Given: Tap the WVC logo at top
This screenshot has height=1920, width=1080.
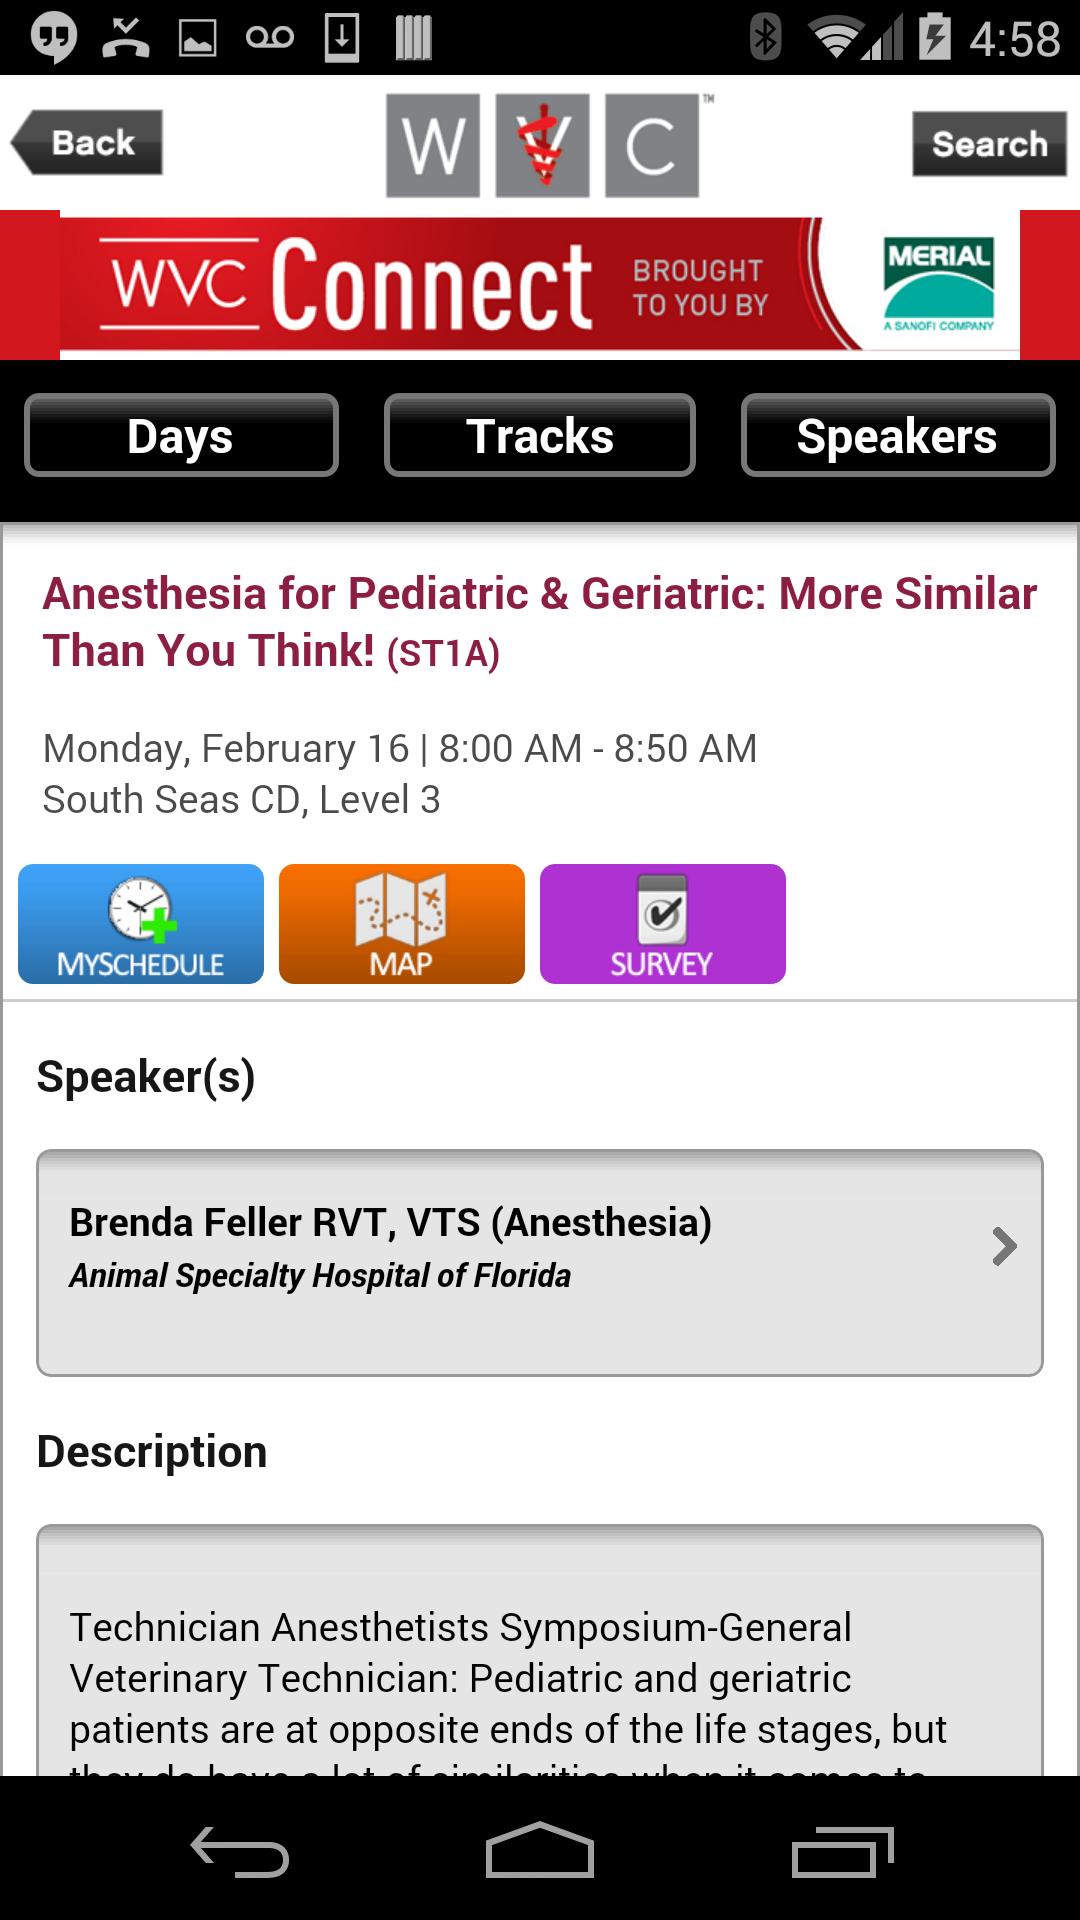Looking at the screenshot, I should click(542, 145).
